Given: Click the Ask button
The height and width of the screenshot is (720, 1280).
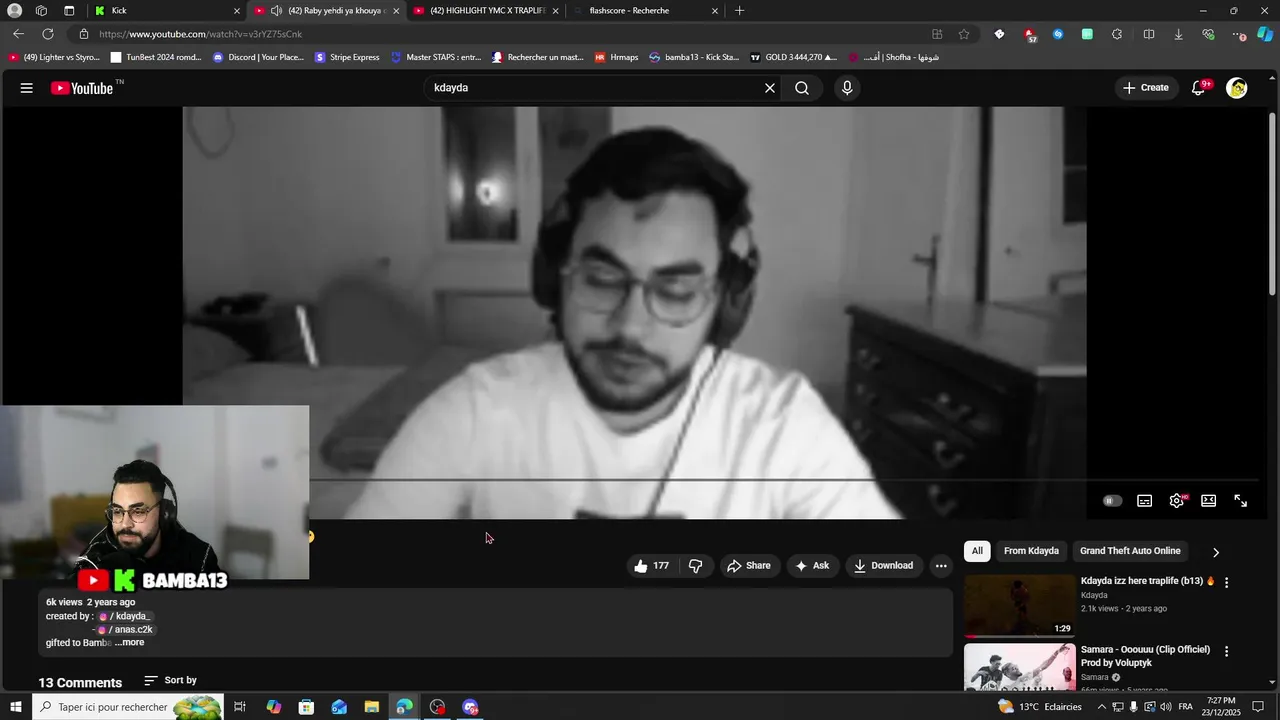Looking at the screenshot, I should point(812,566).
